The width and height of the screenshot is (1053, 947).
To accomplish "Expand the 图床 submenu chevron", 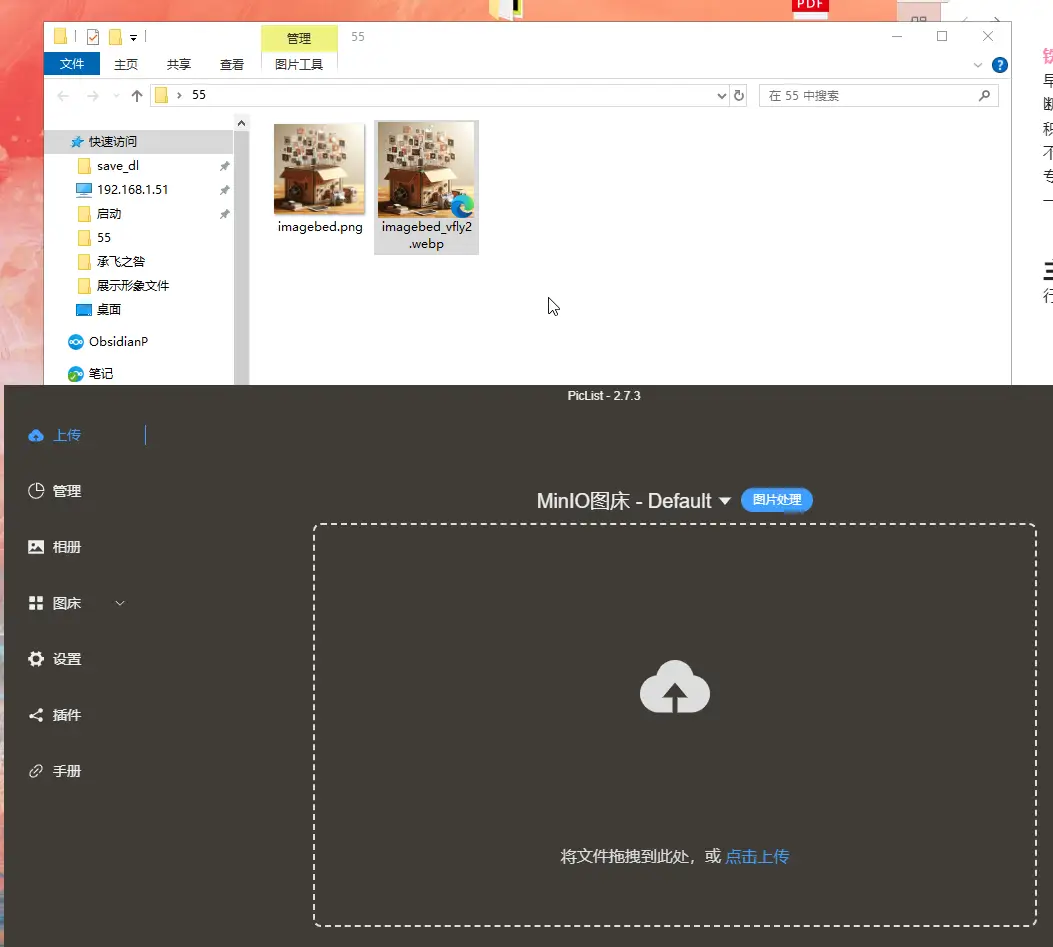I will [120, 603].
